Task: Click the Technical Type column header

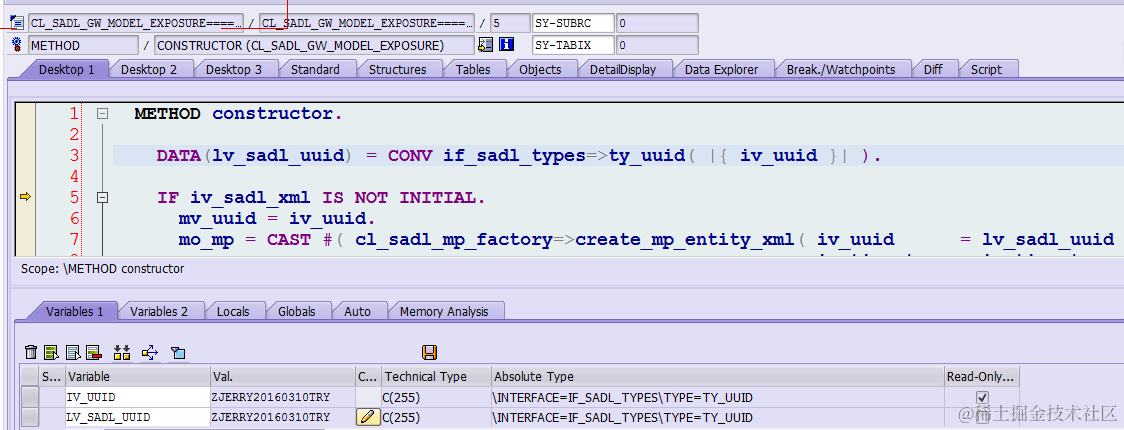Action: coord(437,376)
